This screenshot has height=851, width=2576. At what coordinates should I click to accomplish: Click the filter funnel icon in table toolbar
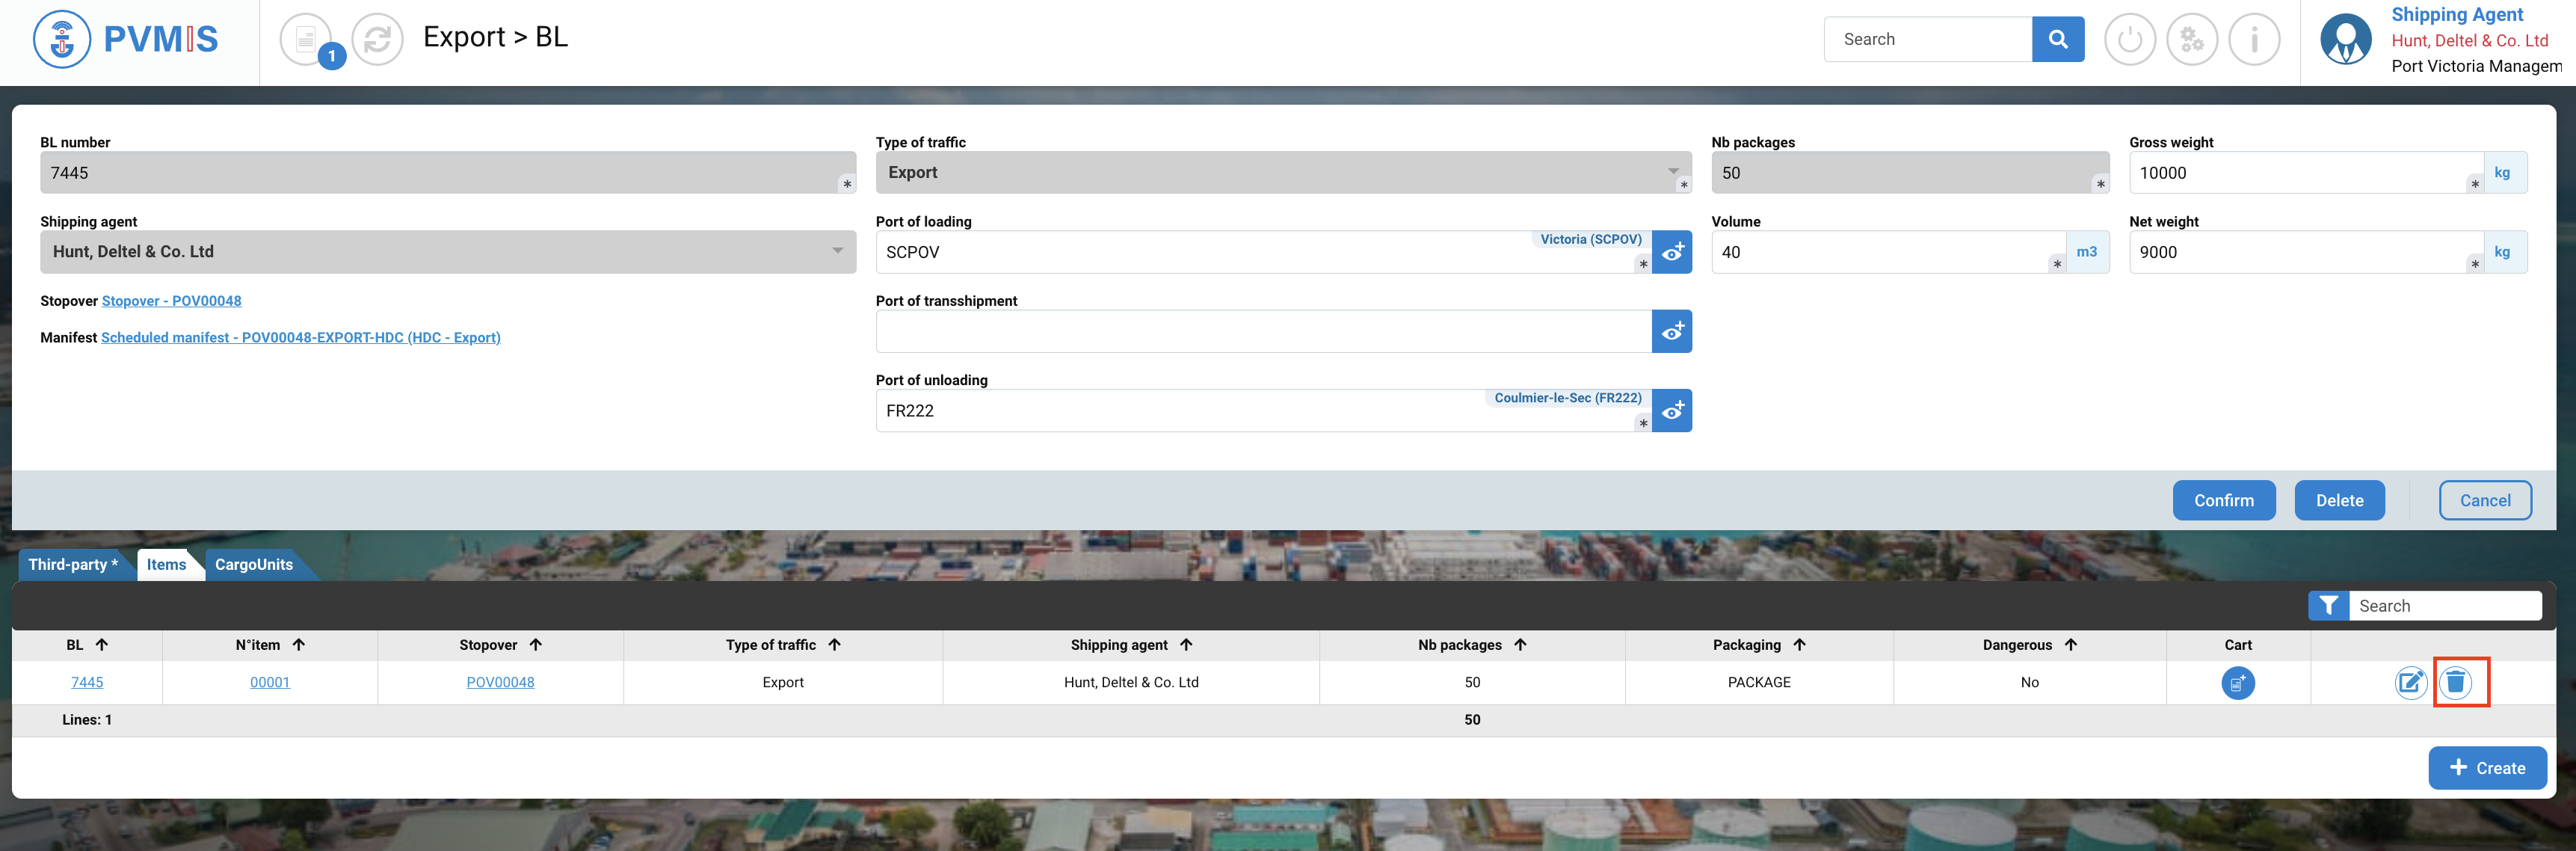click(2328, 606)
